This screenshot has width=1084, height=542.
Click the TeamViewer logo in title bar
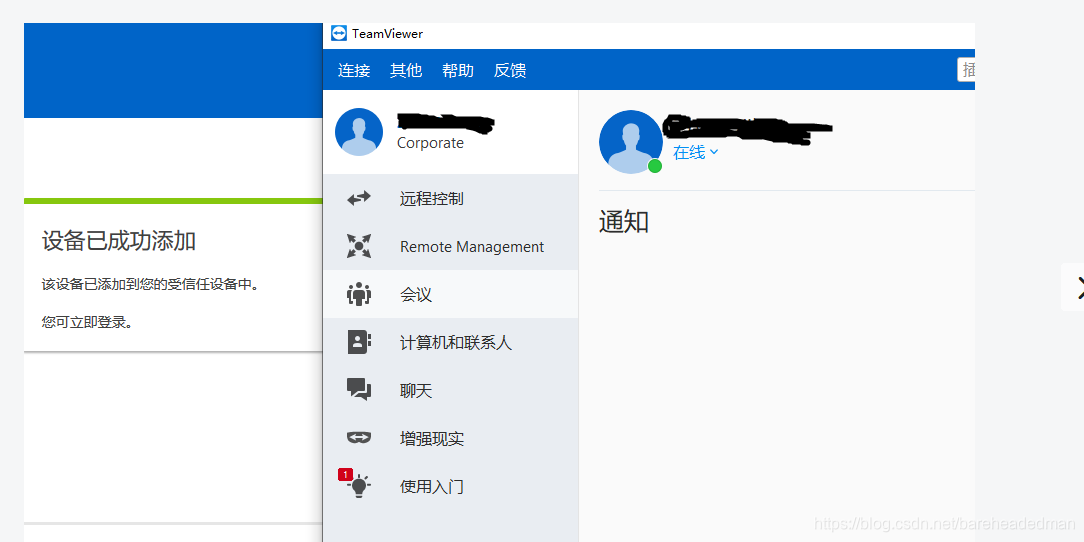[339, 34]
